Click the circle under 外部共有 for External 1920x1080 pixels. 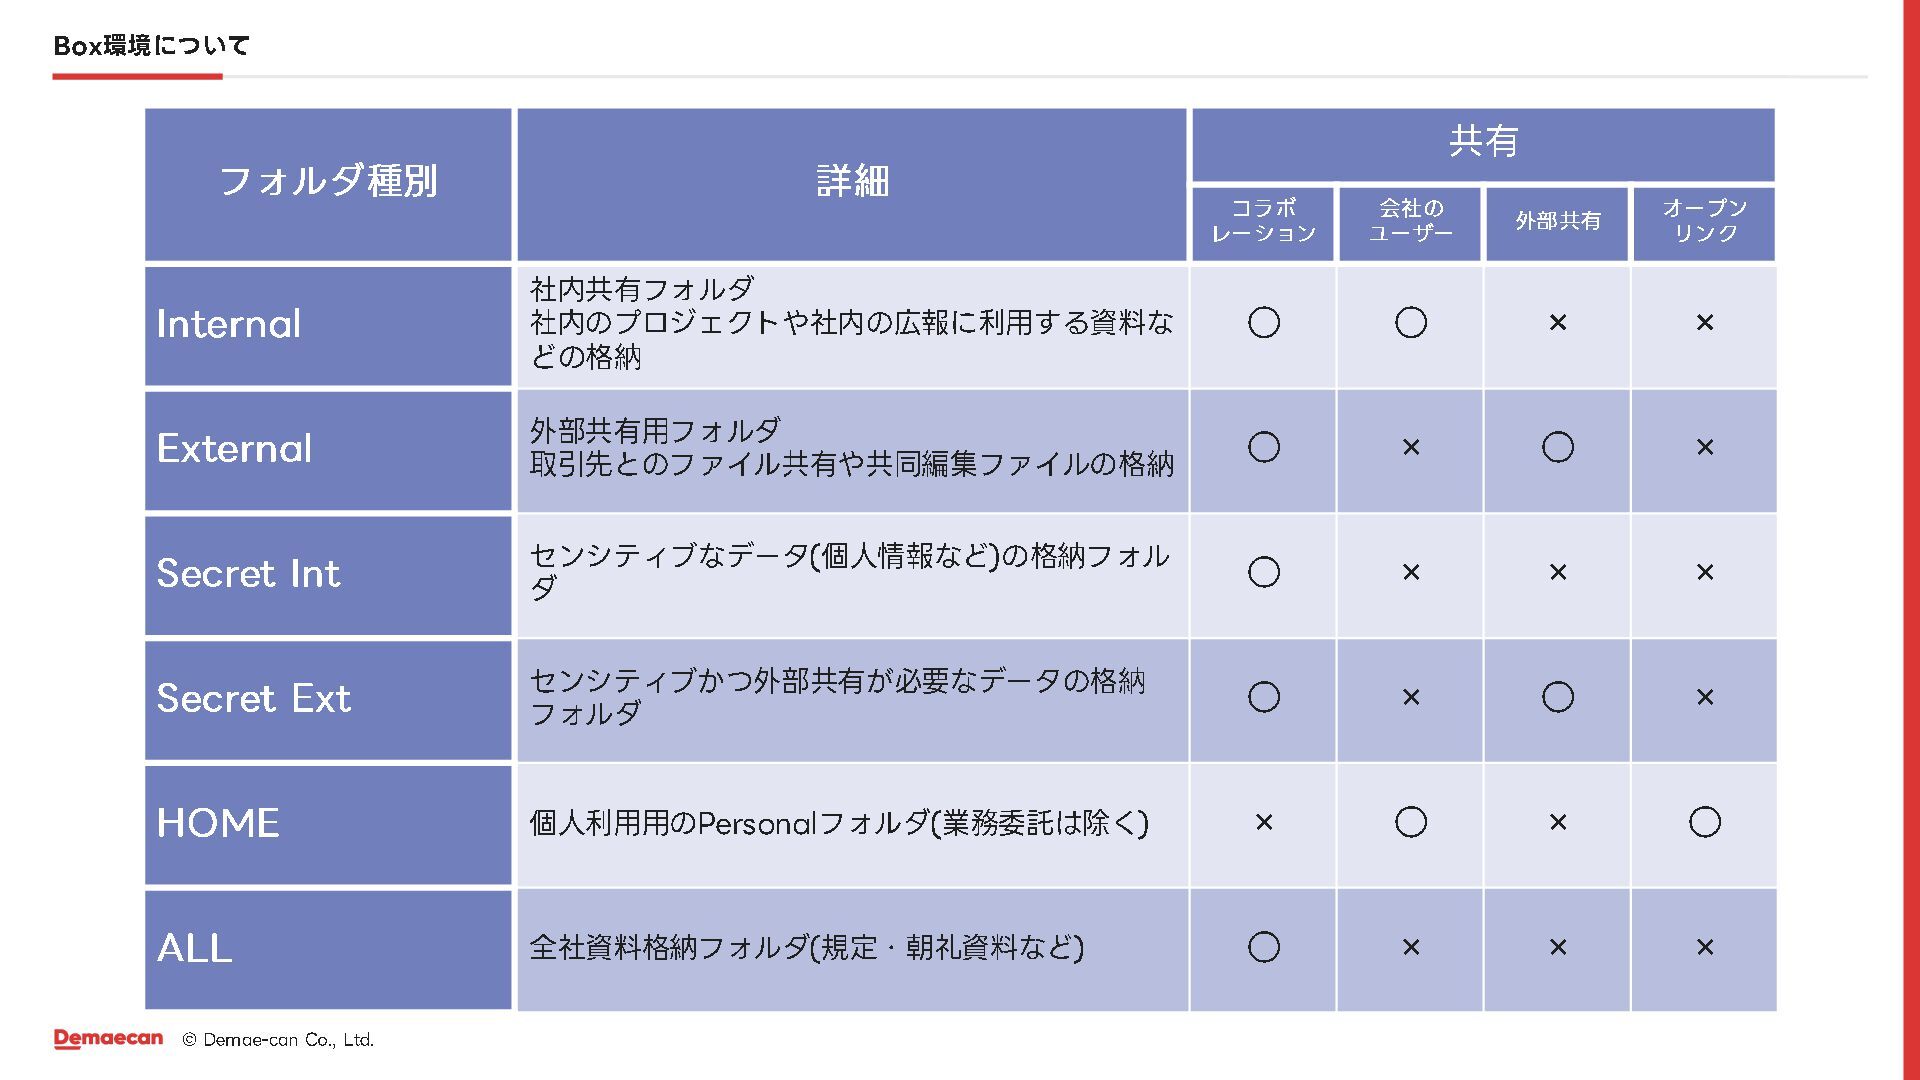click(x=1558, y=447)
